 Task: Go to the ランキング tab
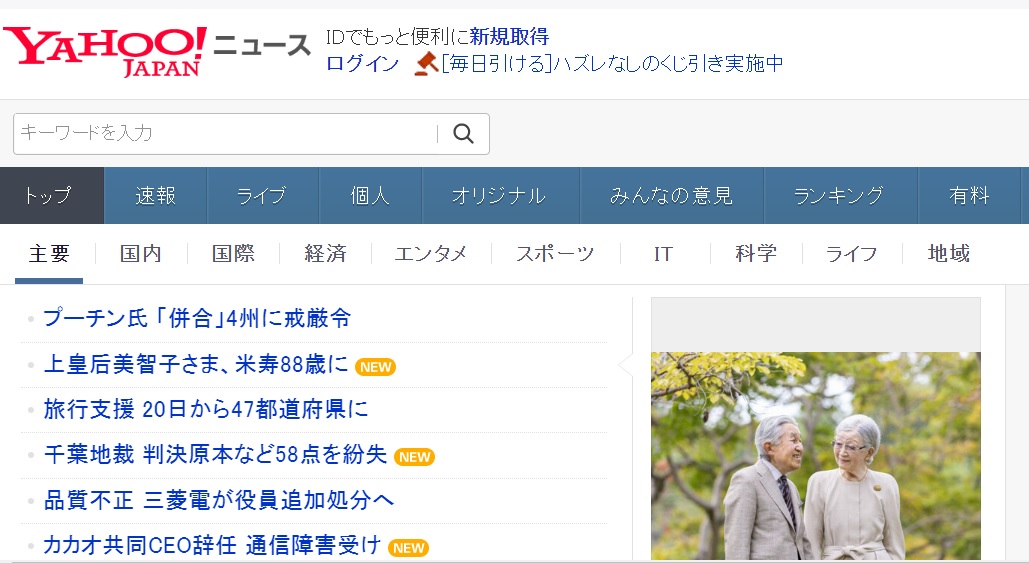838,196
